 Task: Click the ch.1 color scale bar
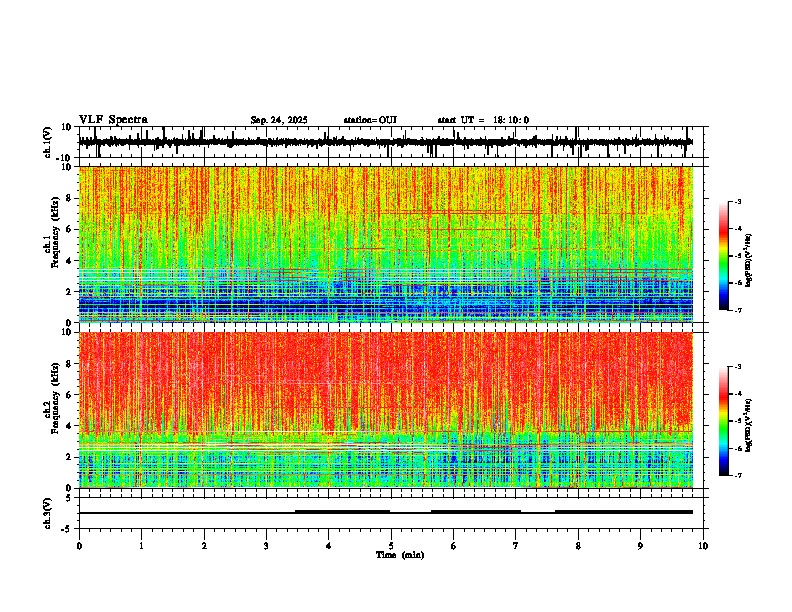(x=723, y=256)
